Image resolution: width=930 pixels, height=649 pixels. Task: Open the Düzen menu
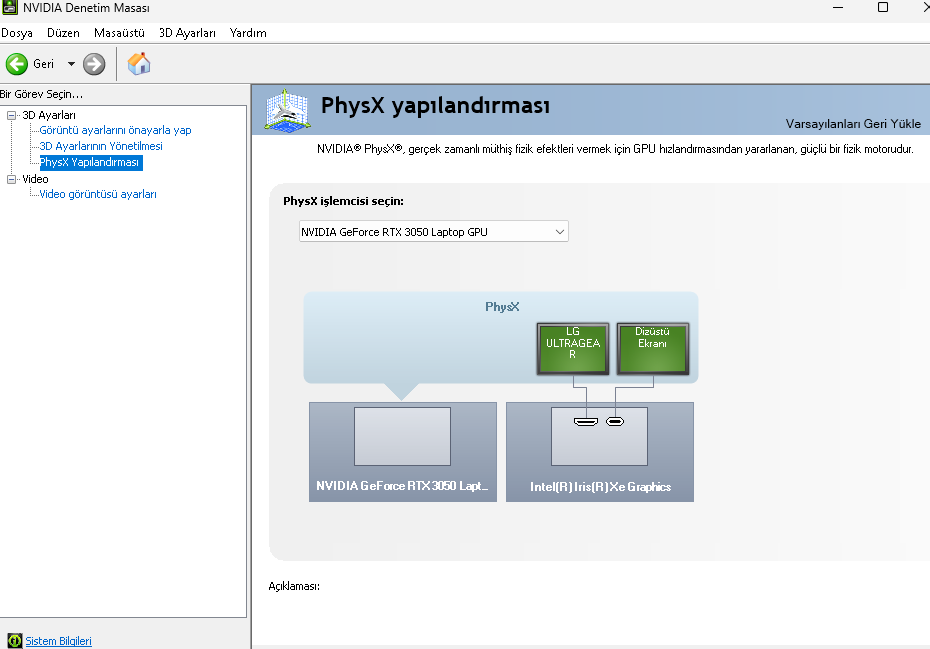63,33
